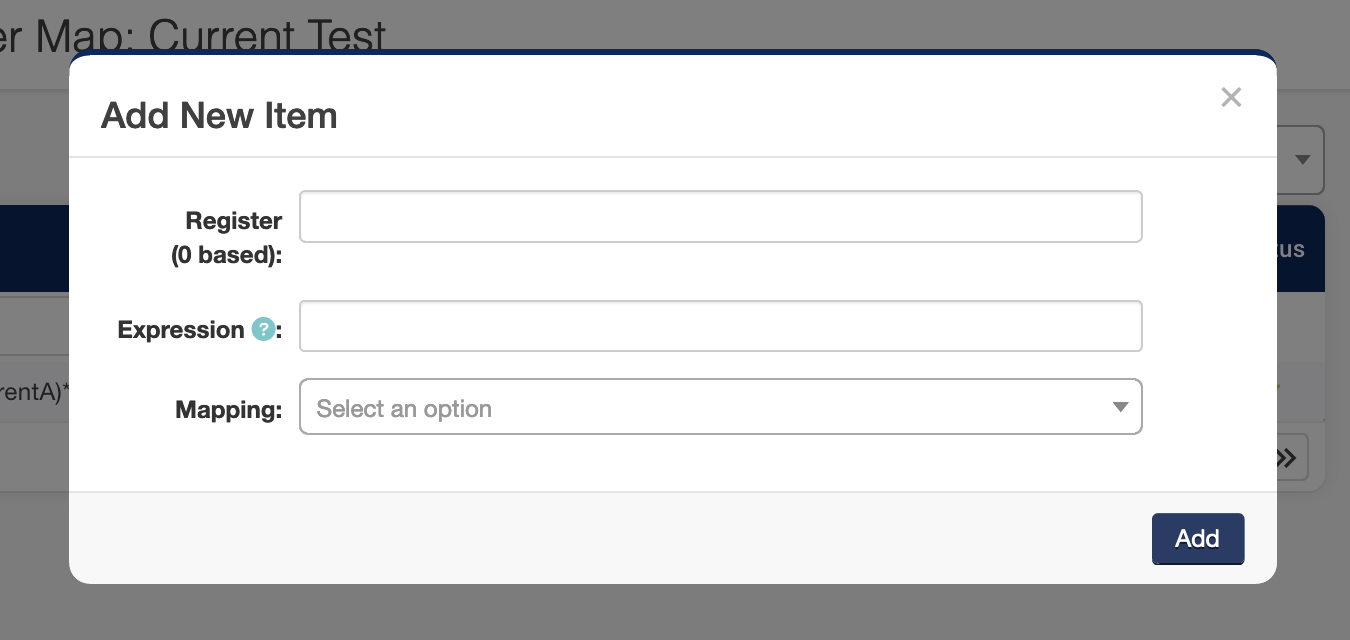1350x640 pixels.
Task: Click the X icon to dismiss Add New Item
Action: tap(1231, 97)
